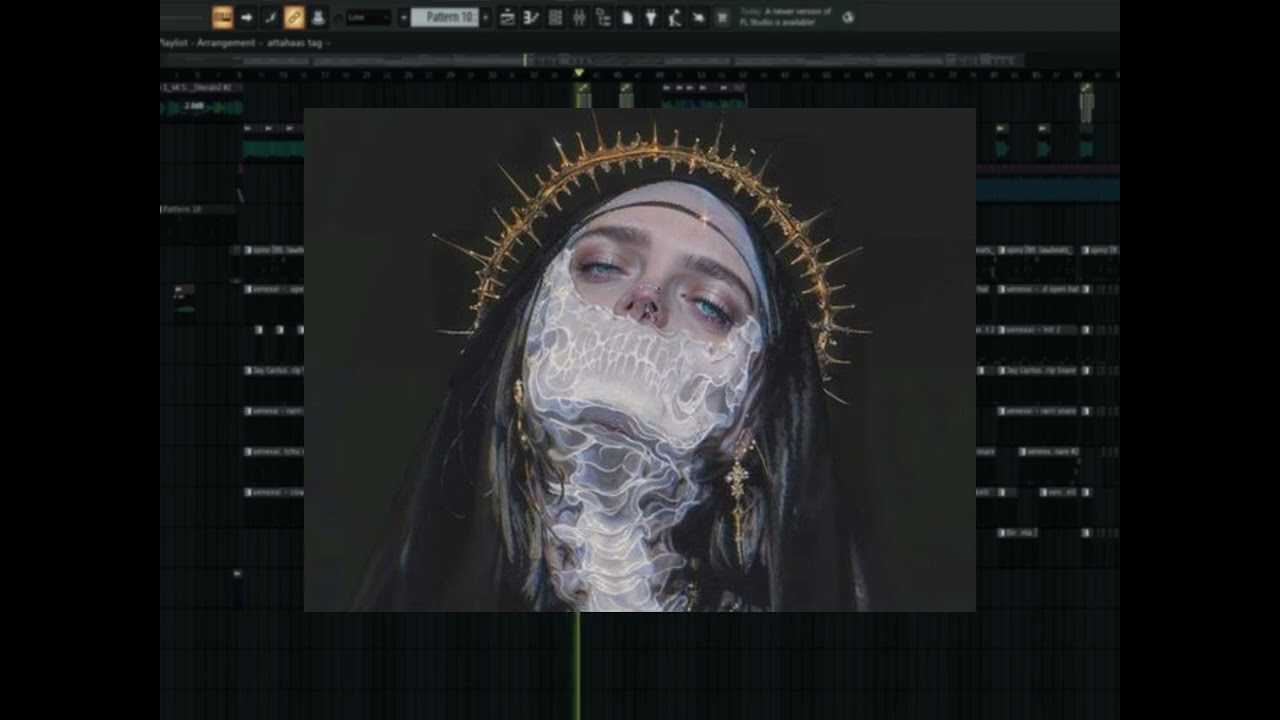1280x720 pixels.
Task: Open the plugin plug icon
Action: coord(651,17)
